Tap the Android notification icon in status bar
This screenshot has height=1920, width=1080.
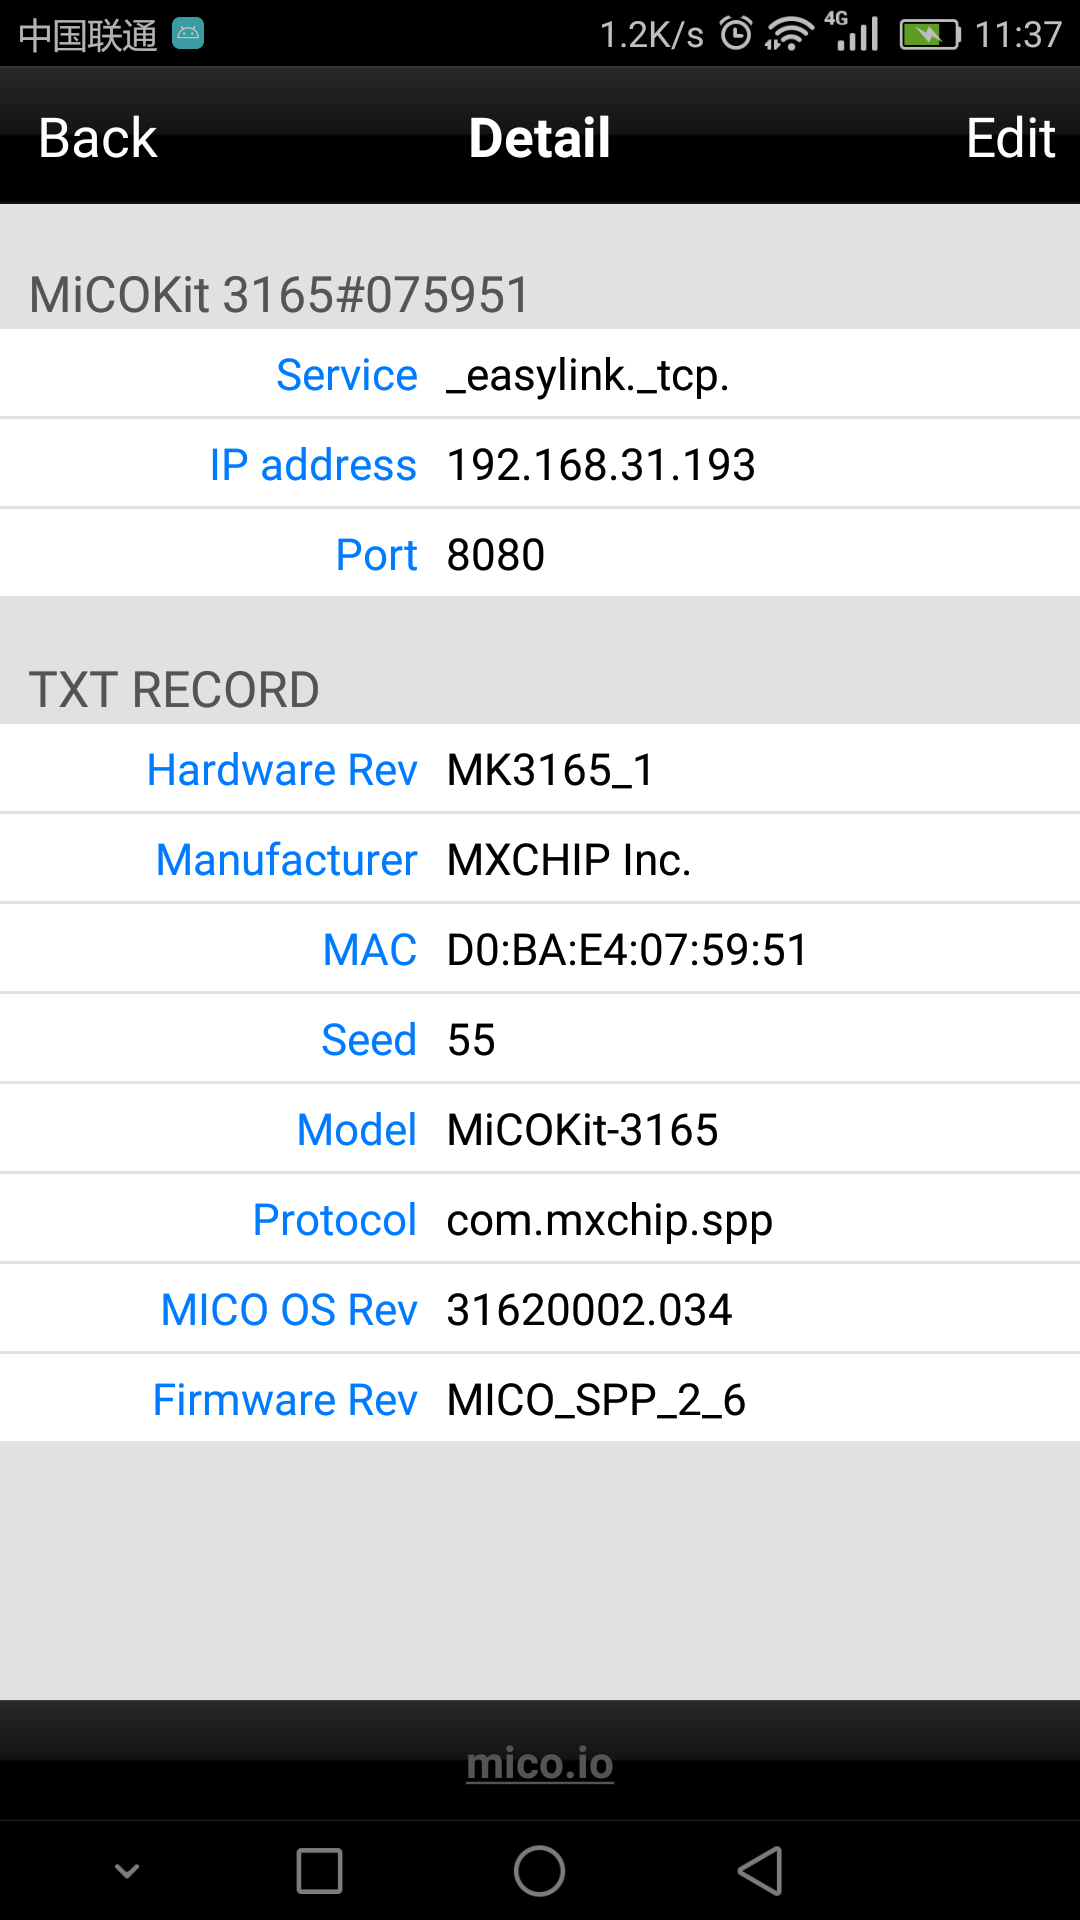point(188,34)
